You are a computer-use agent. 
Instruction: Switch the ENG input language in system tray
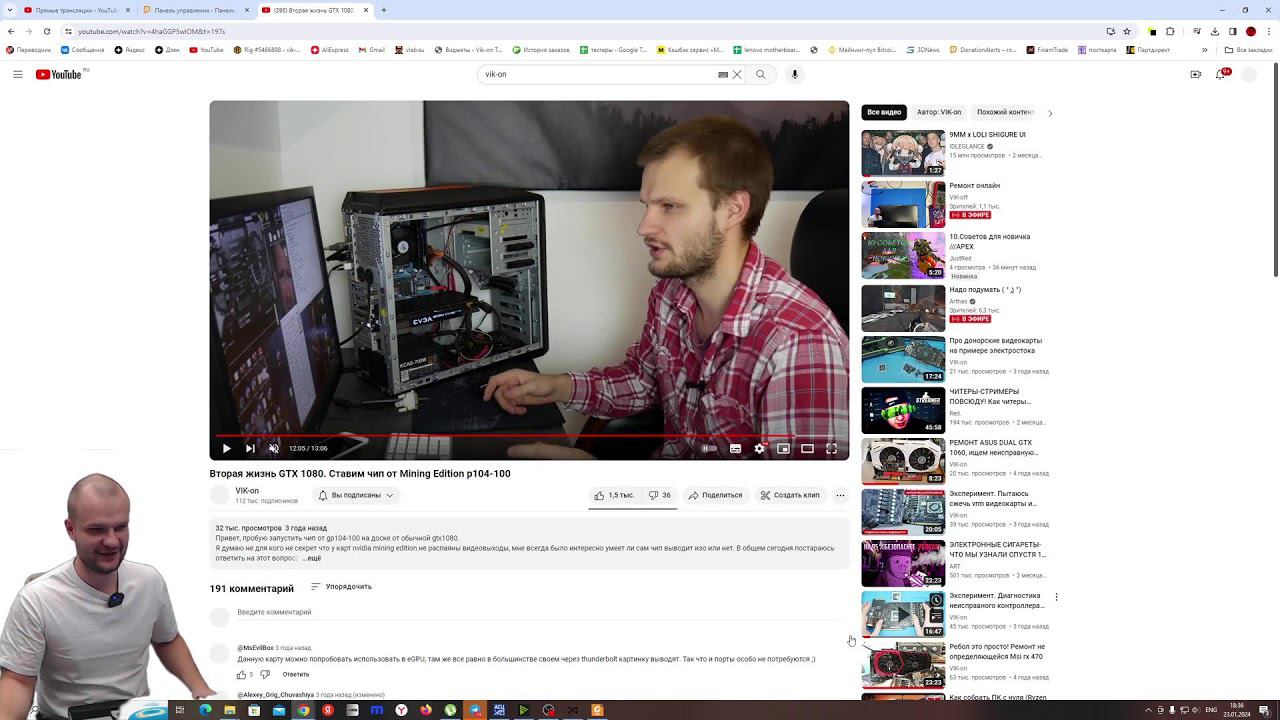pyautogui.click(x=1211, y=710)
